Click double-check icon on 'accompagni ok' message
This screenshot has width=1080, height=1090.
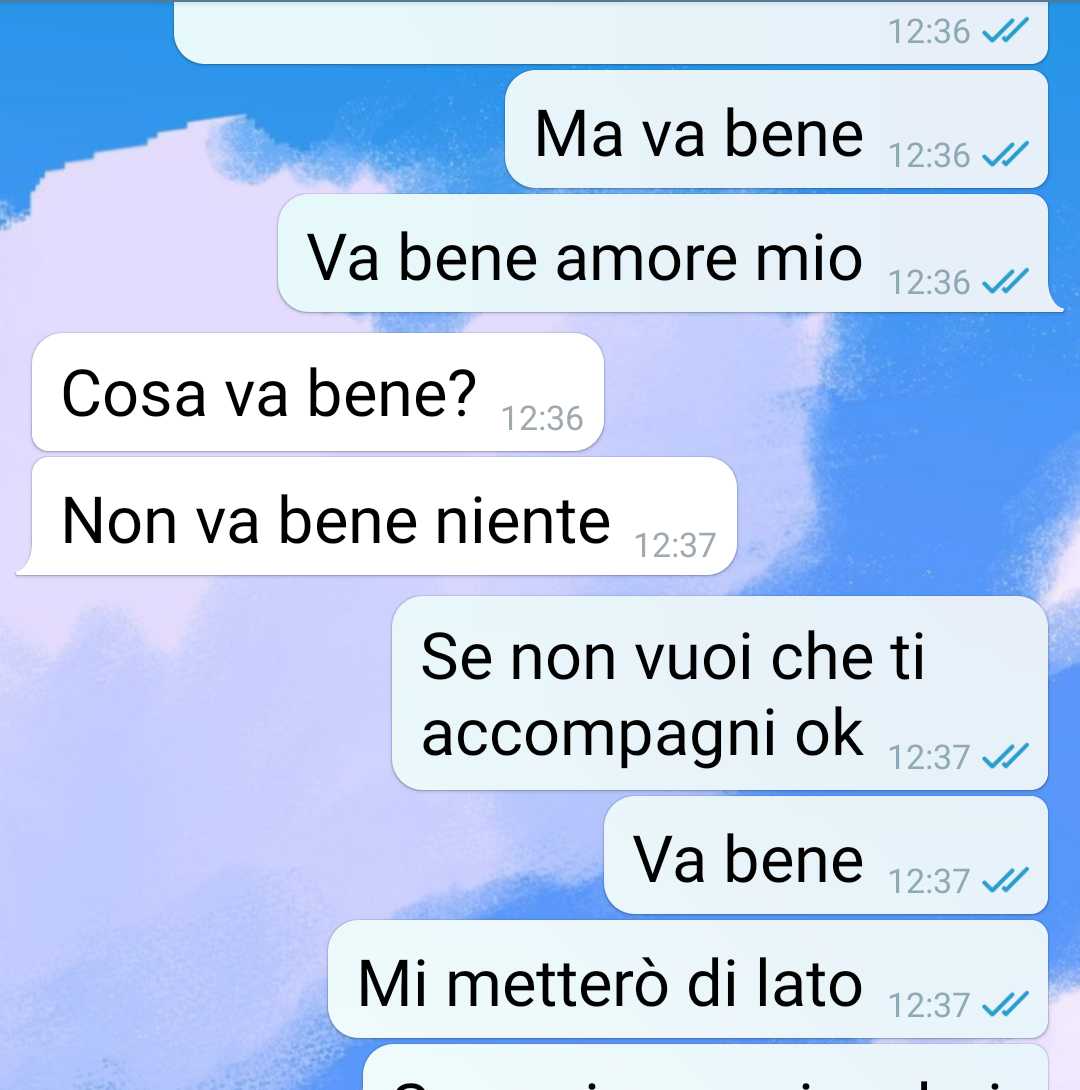click(1005, 756)
